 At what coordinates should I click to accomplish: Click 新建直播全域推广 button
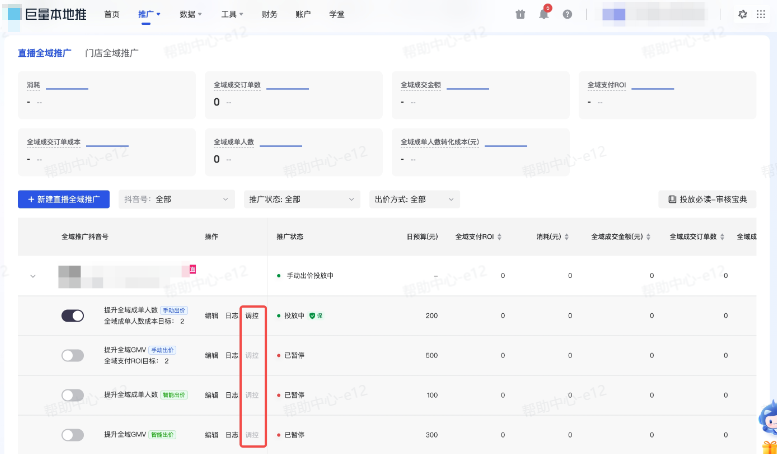click(64, 199)
